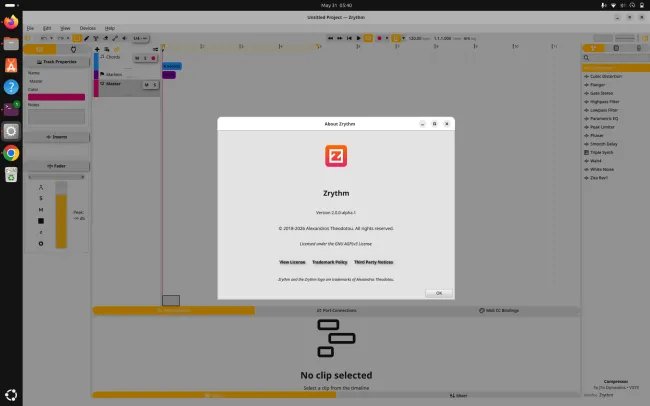Viewport: 650px width, 406px height.
Task: Click the rewind transport button
Action: coord(330,38)
